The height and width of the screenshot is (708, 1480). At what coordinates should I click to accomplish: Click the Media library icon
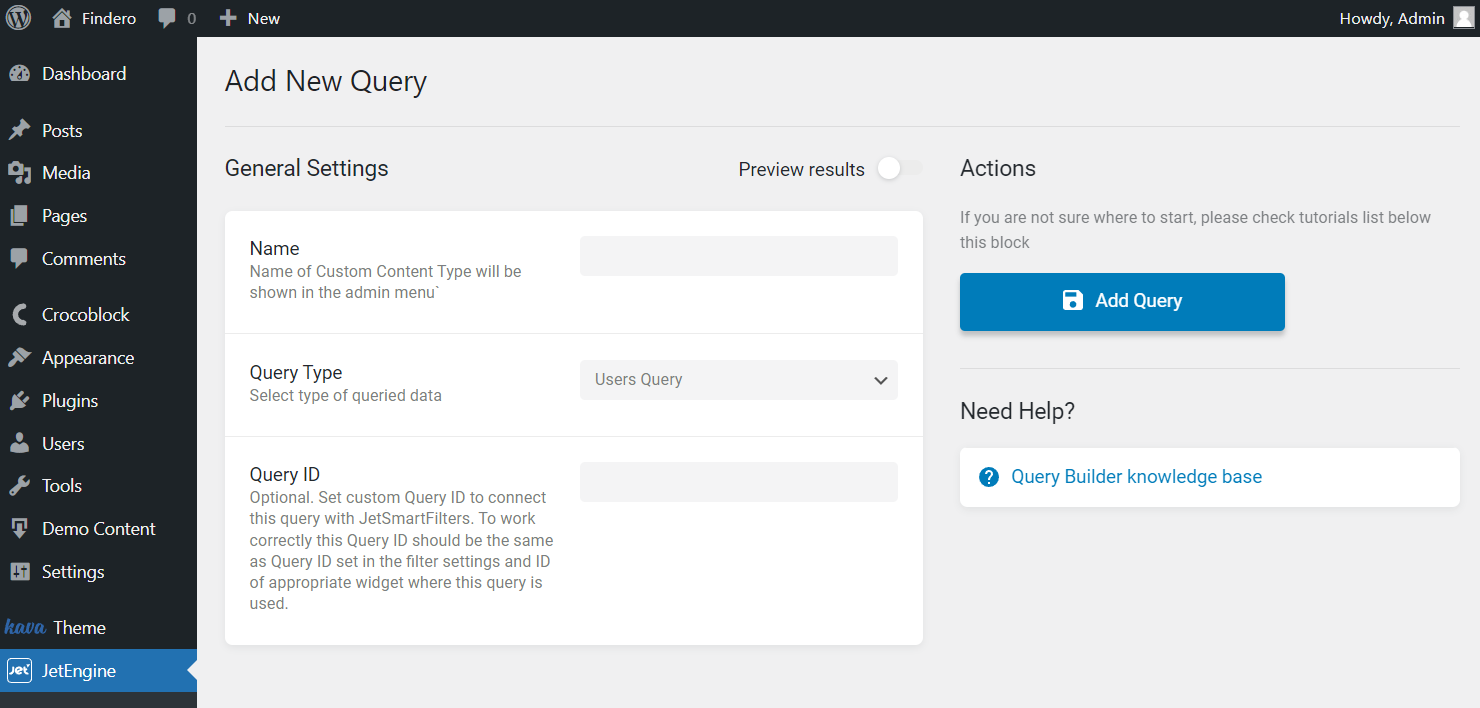[x=19, y=173]
